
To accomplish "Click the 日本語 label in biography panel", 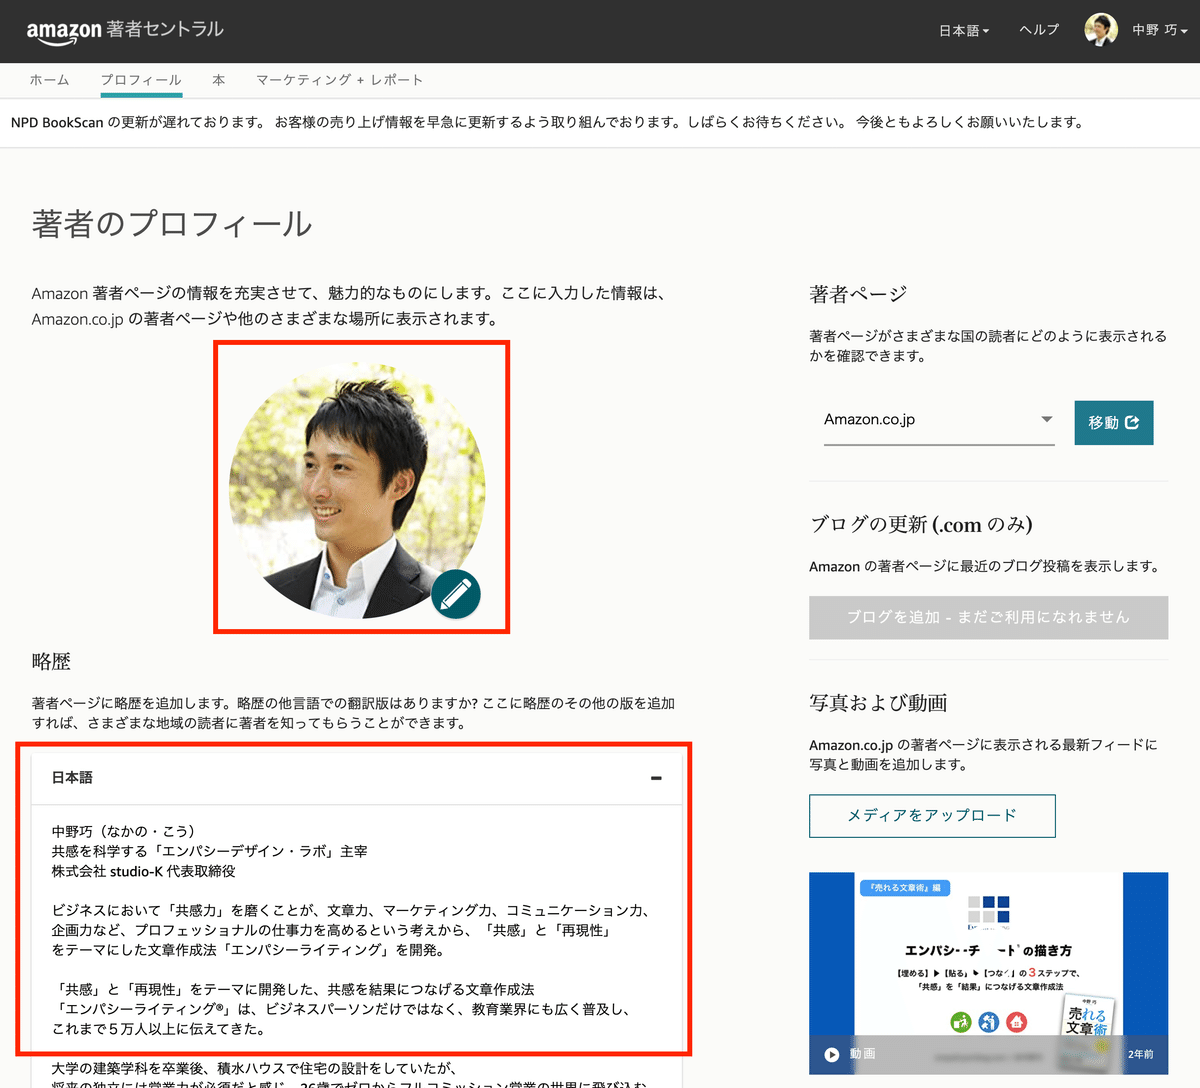I will pos(72,778).
